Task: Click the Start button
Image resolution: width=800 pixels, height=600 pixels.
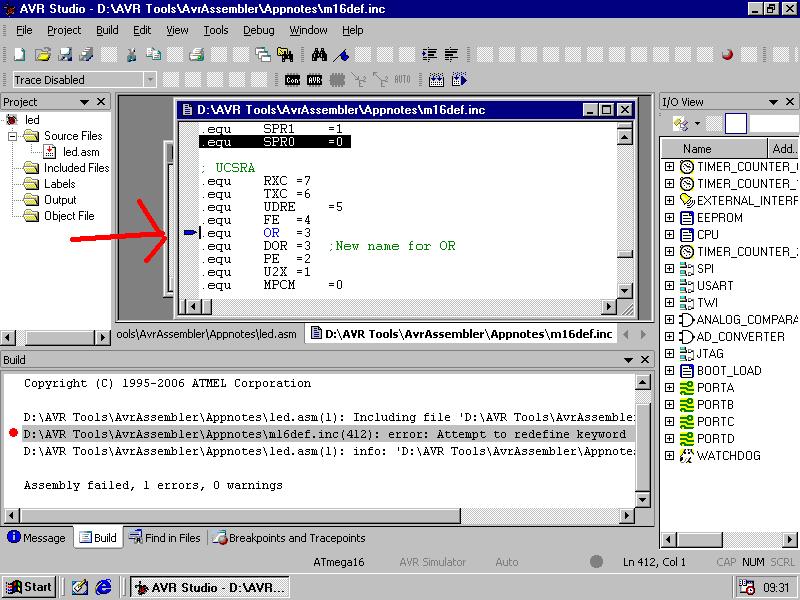Action: (x=29, y=587)
